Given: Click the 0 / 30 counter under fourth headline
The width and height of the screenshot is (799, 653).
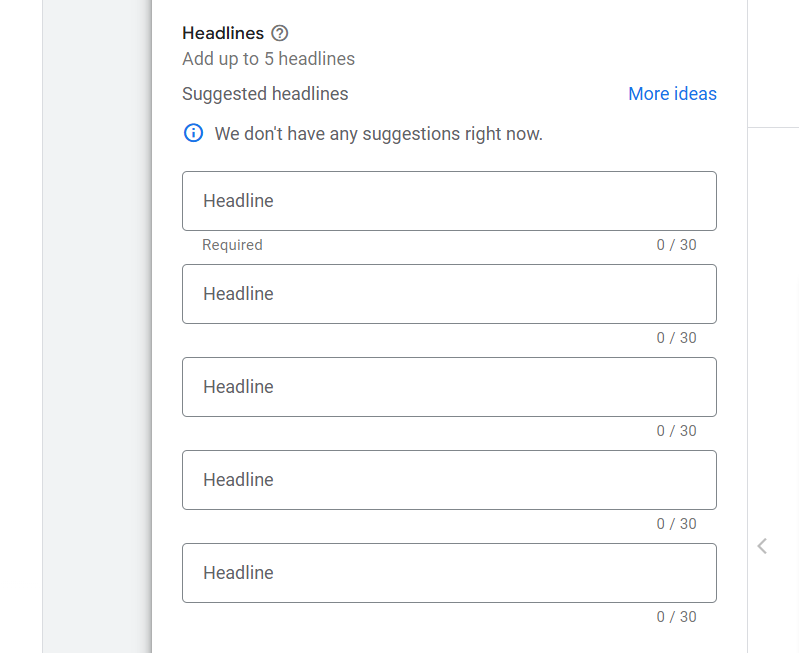Looking at the screenshot, I should (676, 524).
